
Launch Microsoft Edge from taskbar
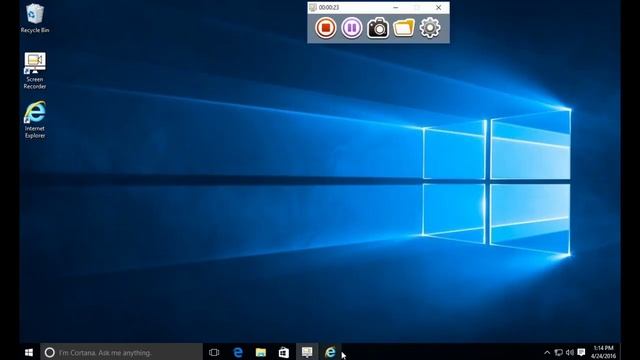coord(238,352)
